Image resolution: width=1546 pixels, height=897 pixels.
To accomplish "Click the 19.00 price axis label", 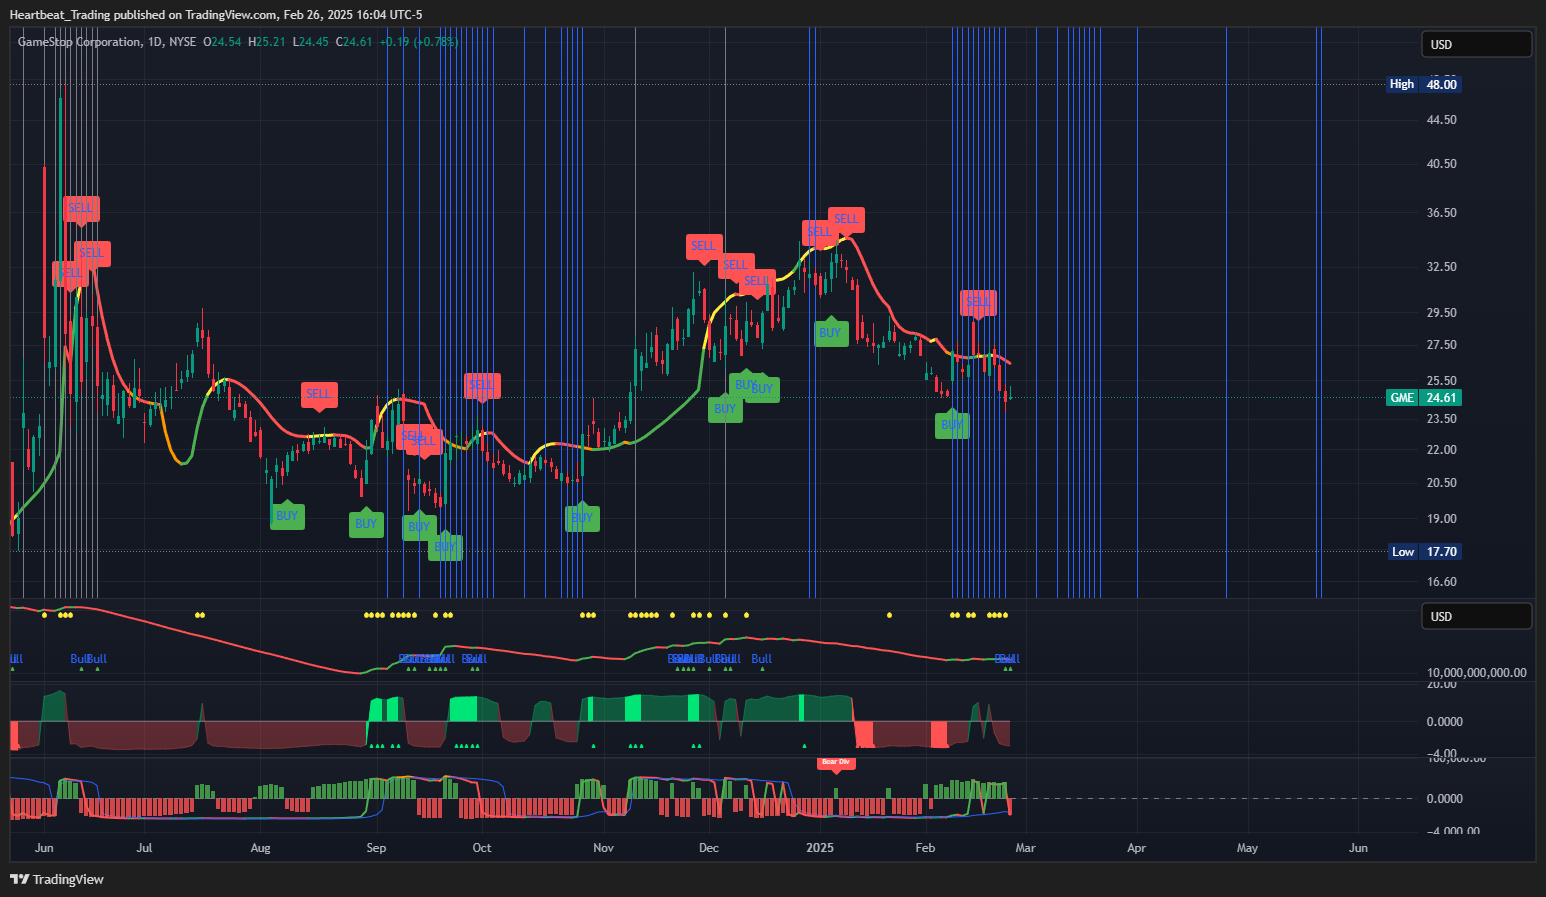I will pos(1441,519).
